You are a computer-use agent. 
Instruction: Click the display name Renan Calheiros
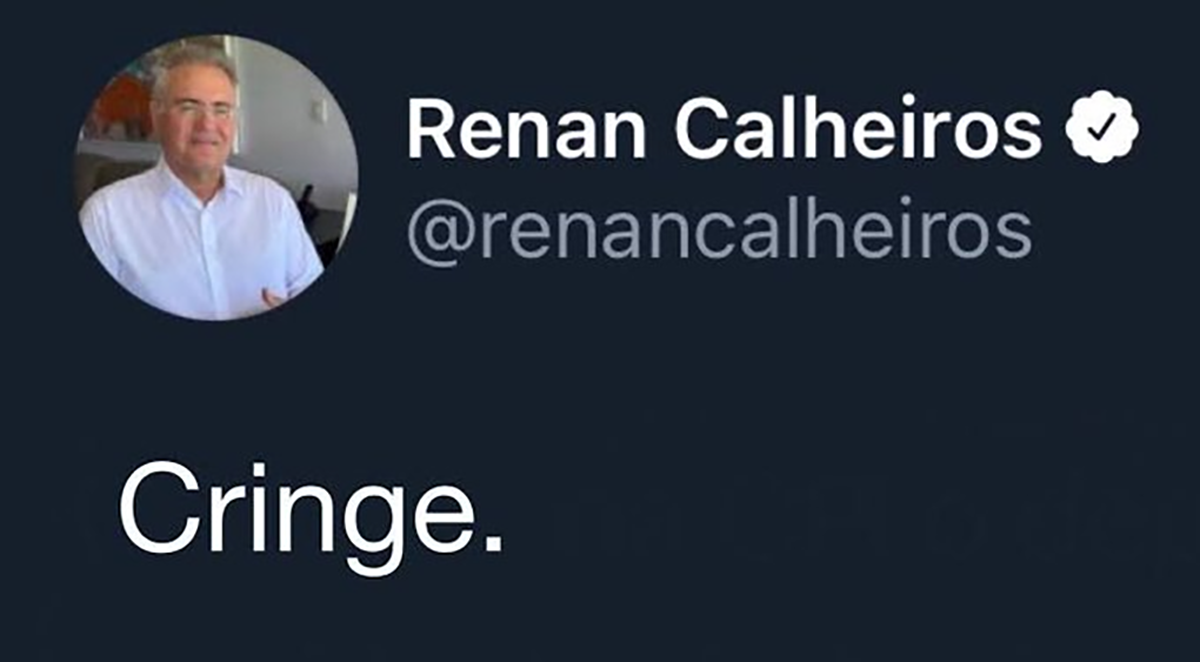[x=725, y=131]
